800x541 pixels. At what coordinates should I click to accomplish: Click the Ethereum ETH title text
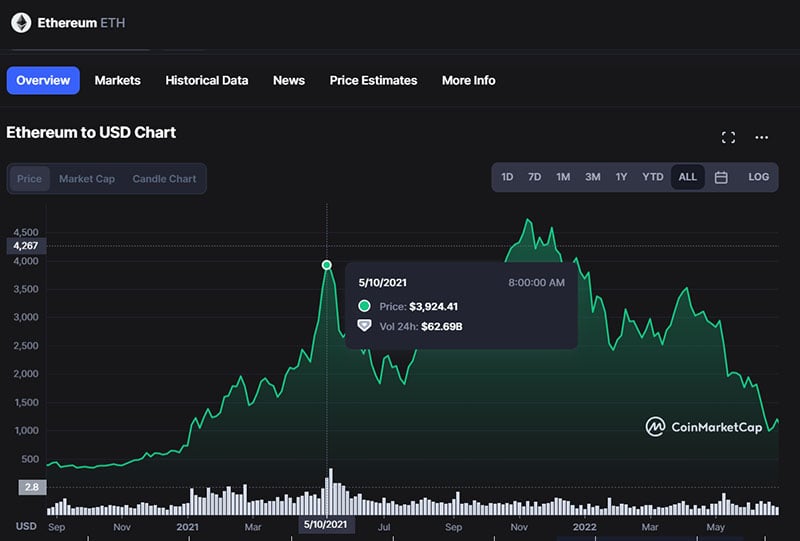(x=81, y=23)
